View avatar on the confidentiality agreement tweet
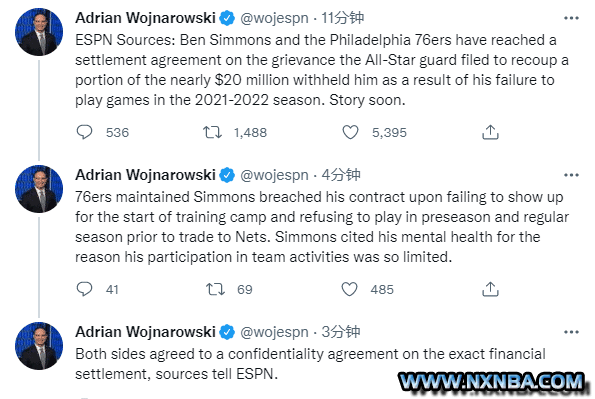595x399 pixels. point(39,346)
